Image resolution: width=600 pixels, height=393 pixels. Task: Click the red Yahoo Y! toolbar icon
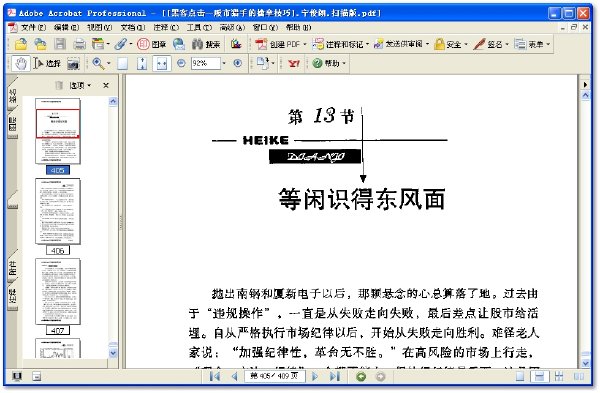coord(294,64)
